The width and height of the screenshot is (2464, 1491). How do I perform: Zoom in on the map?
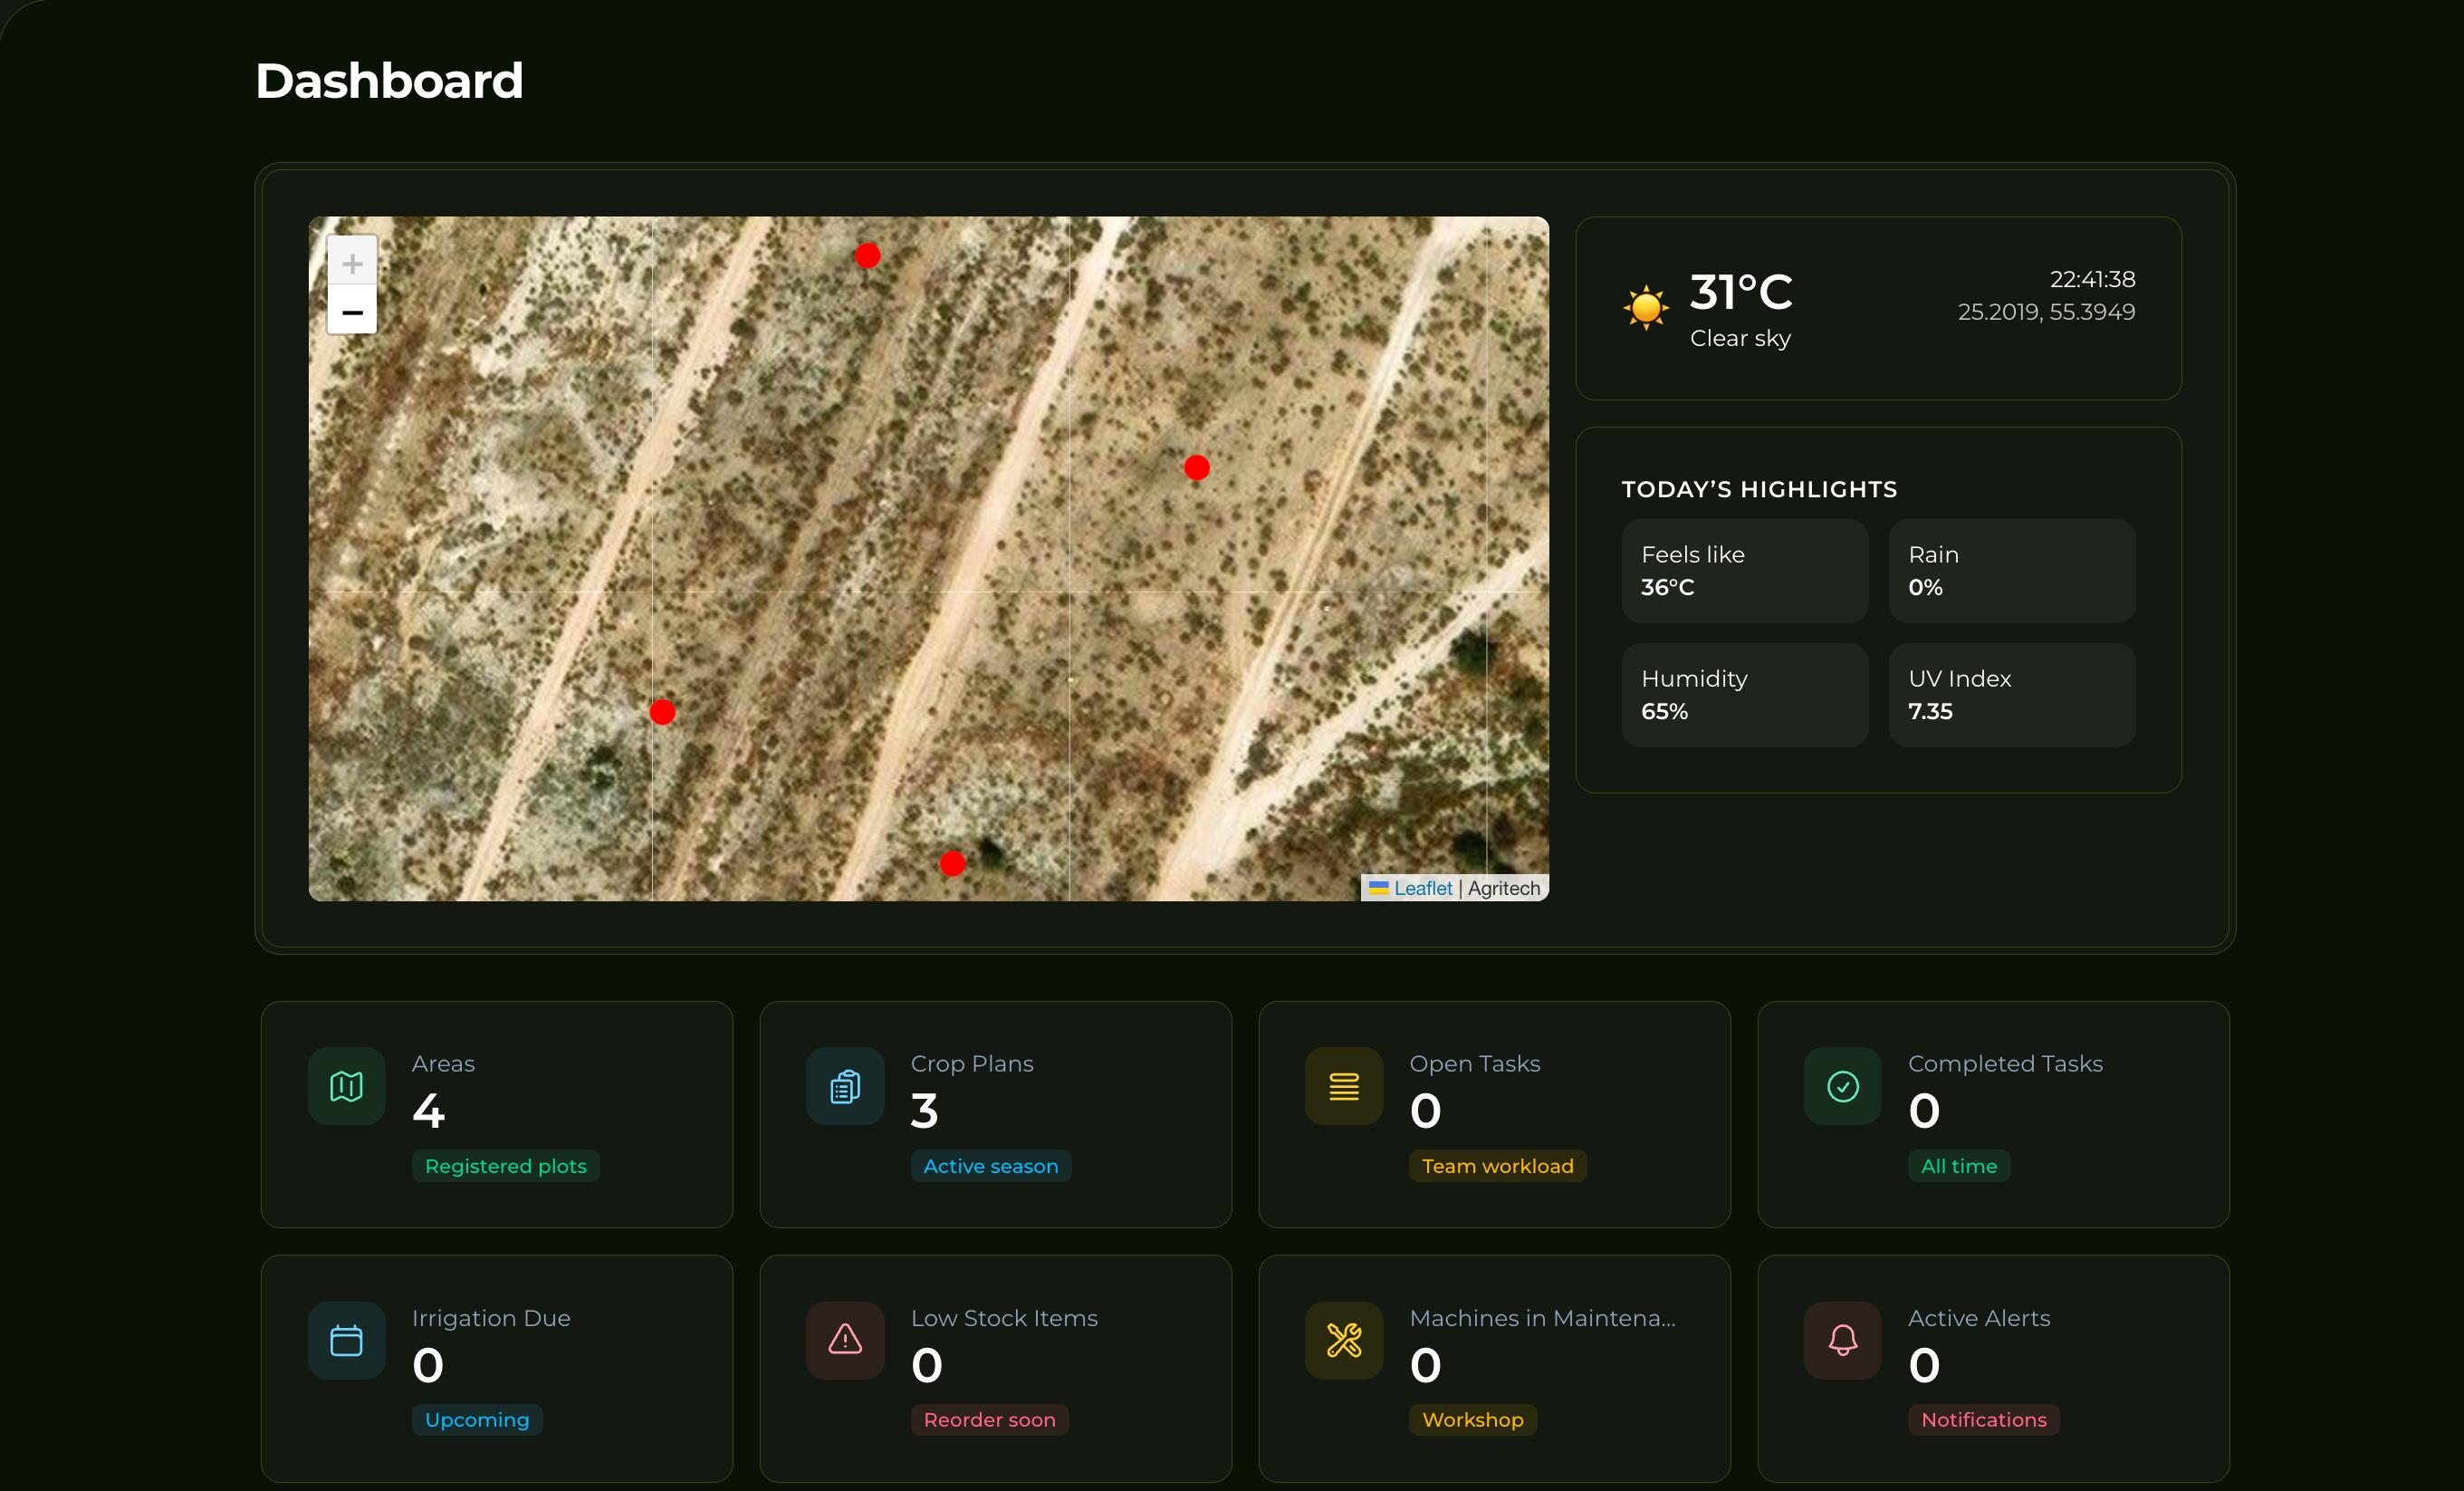[x=352, y=262]
